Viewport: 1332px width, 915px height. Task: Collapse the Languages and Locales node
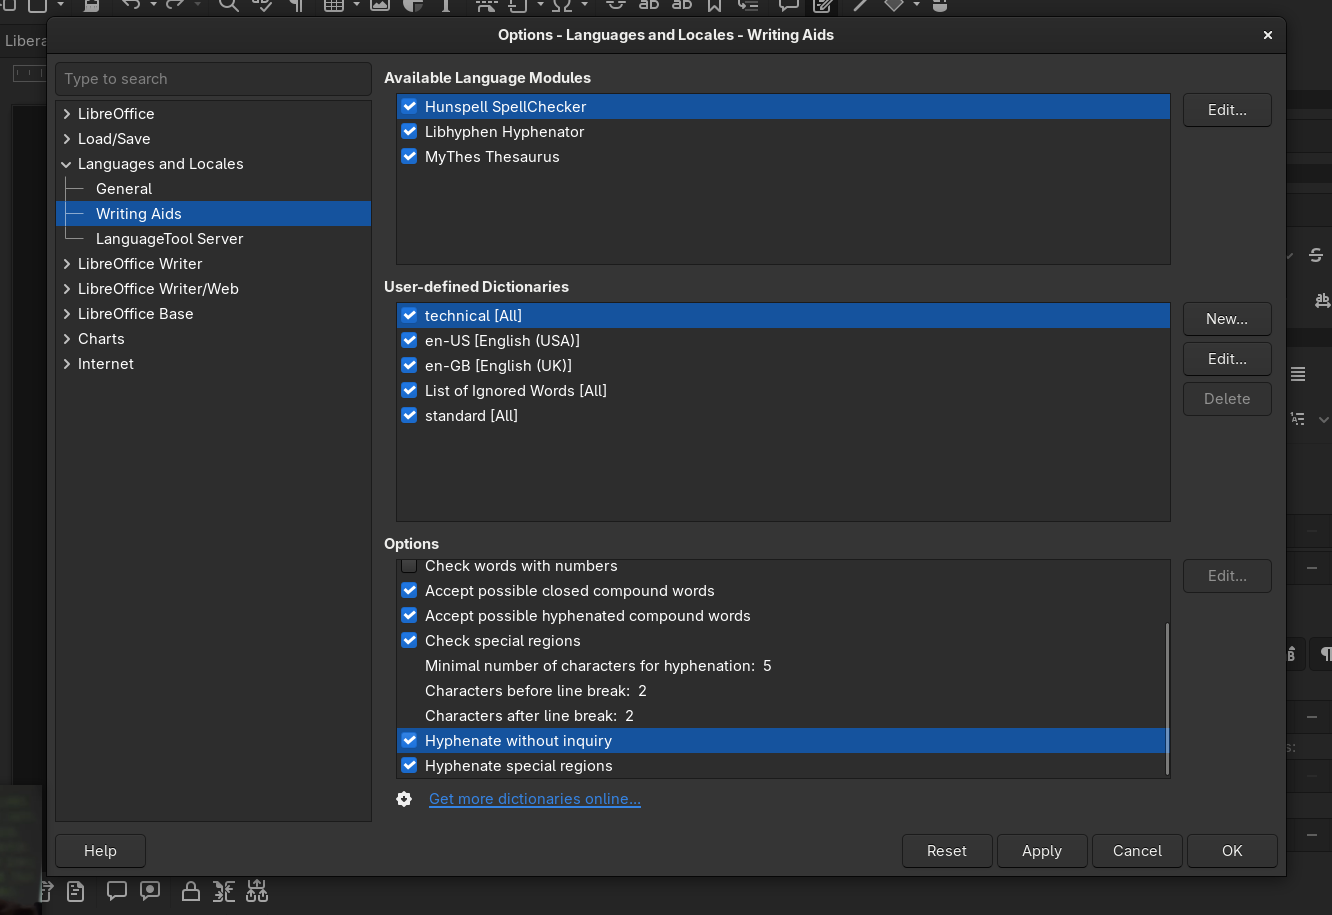pos(66,164)
